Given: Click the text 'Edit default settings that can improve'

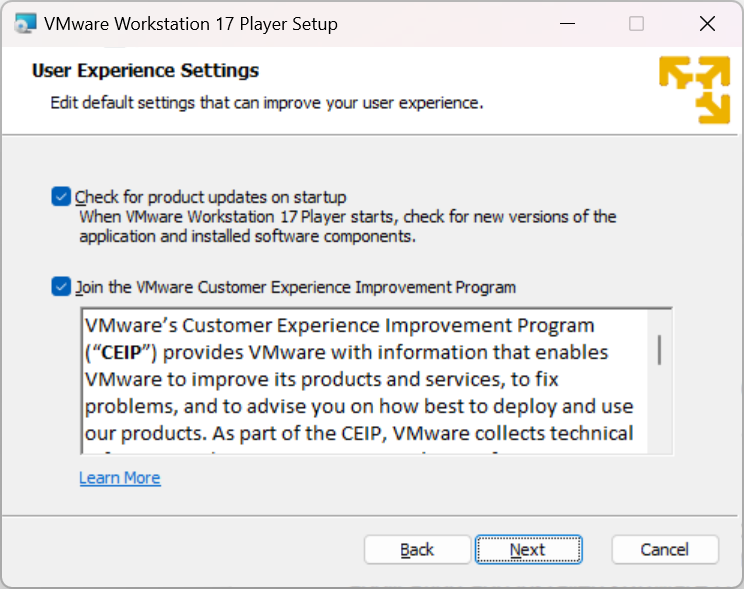Looking at the screenshot, I should pyautogui.click(x=187, y=103).
